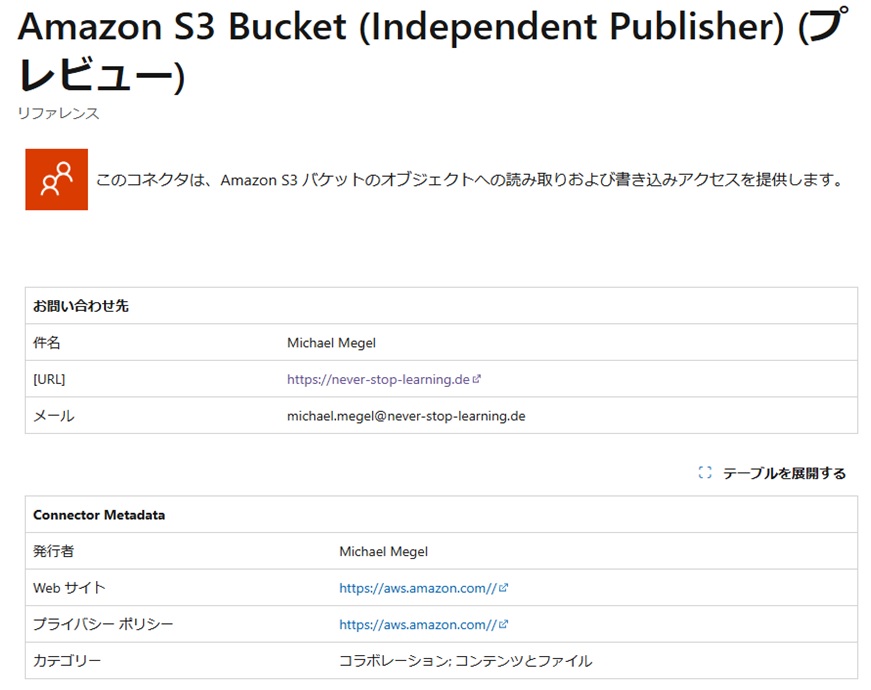Click external link icon beside never-stop-learning.de
871x690 pixels.
click(x=477, y=379)
